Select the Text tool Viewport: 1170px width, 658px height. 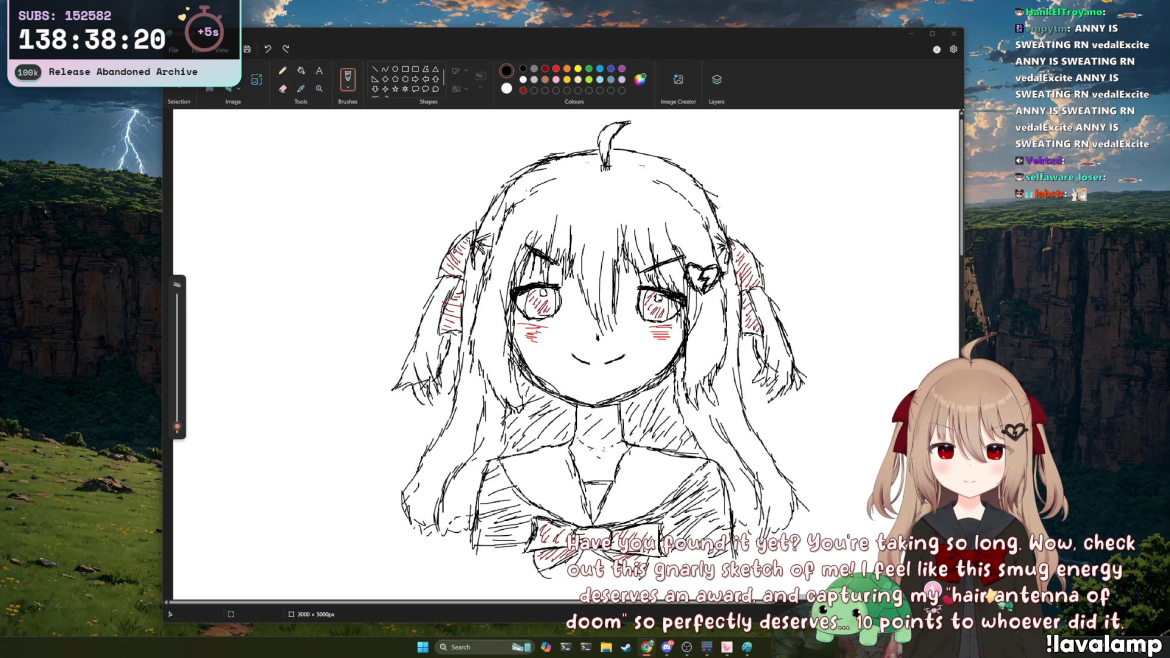click(x=319, y=71)
